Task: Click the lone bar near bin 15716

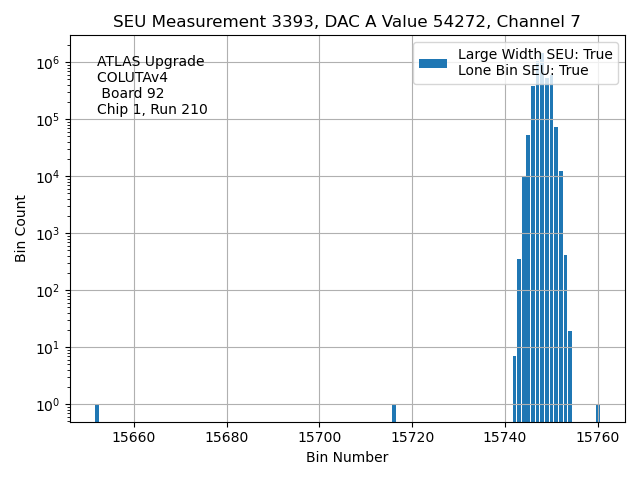Action: [x=394, y=413]
